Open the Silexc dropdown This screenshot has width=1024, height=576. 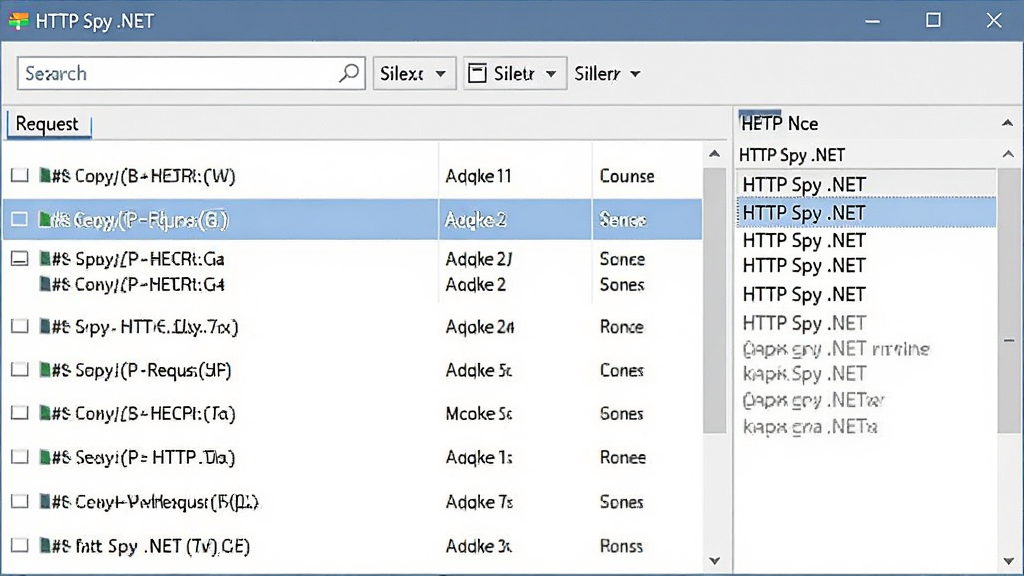coord(414,73)
